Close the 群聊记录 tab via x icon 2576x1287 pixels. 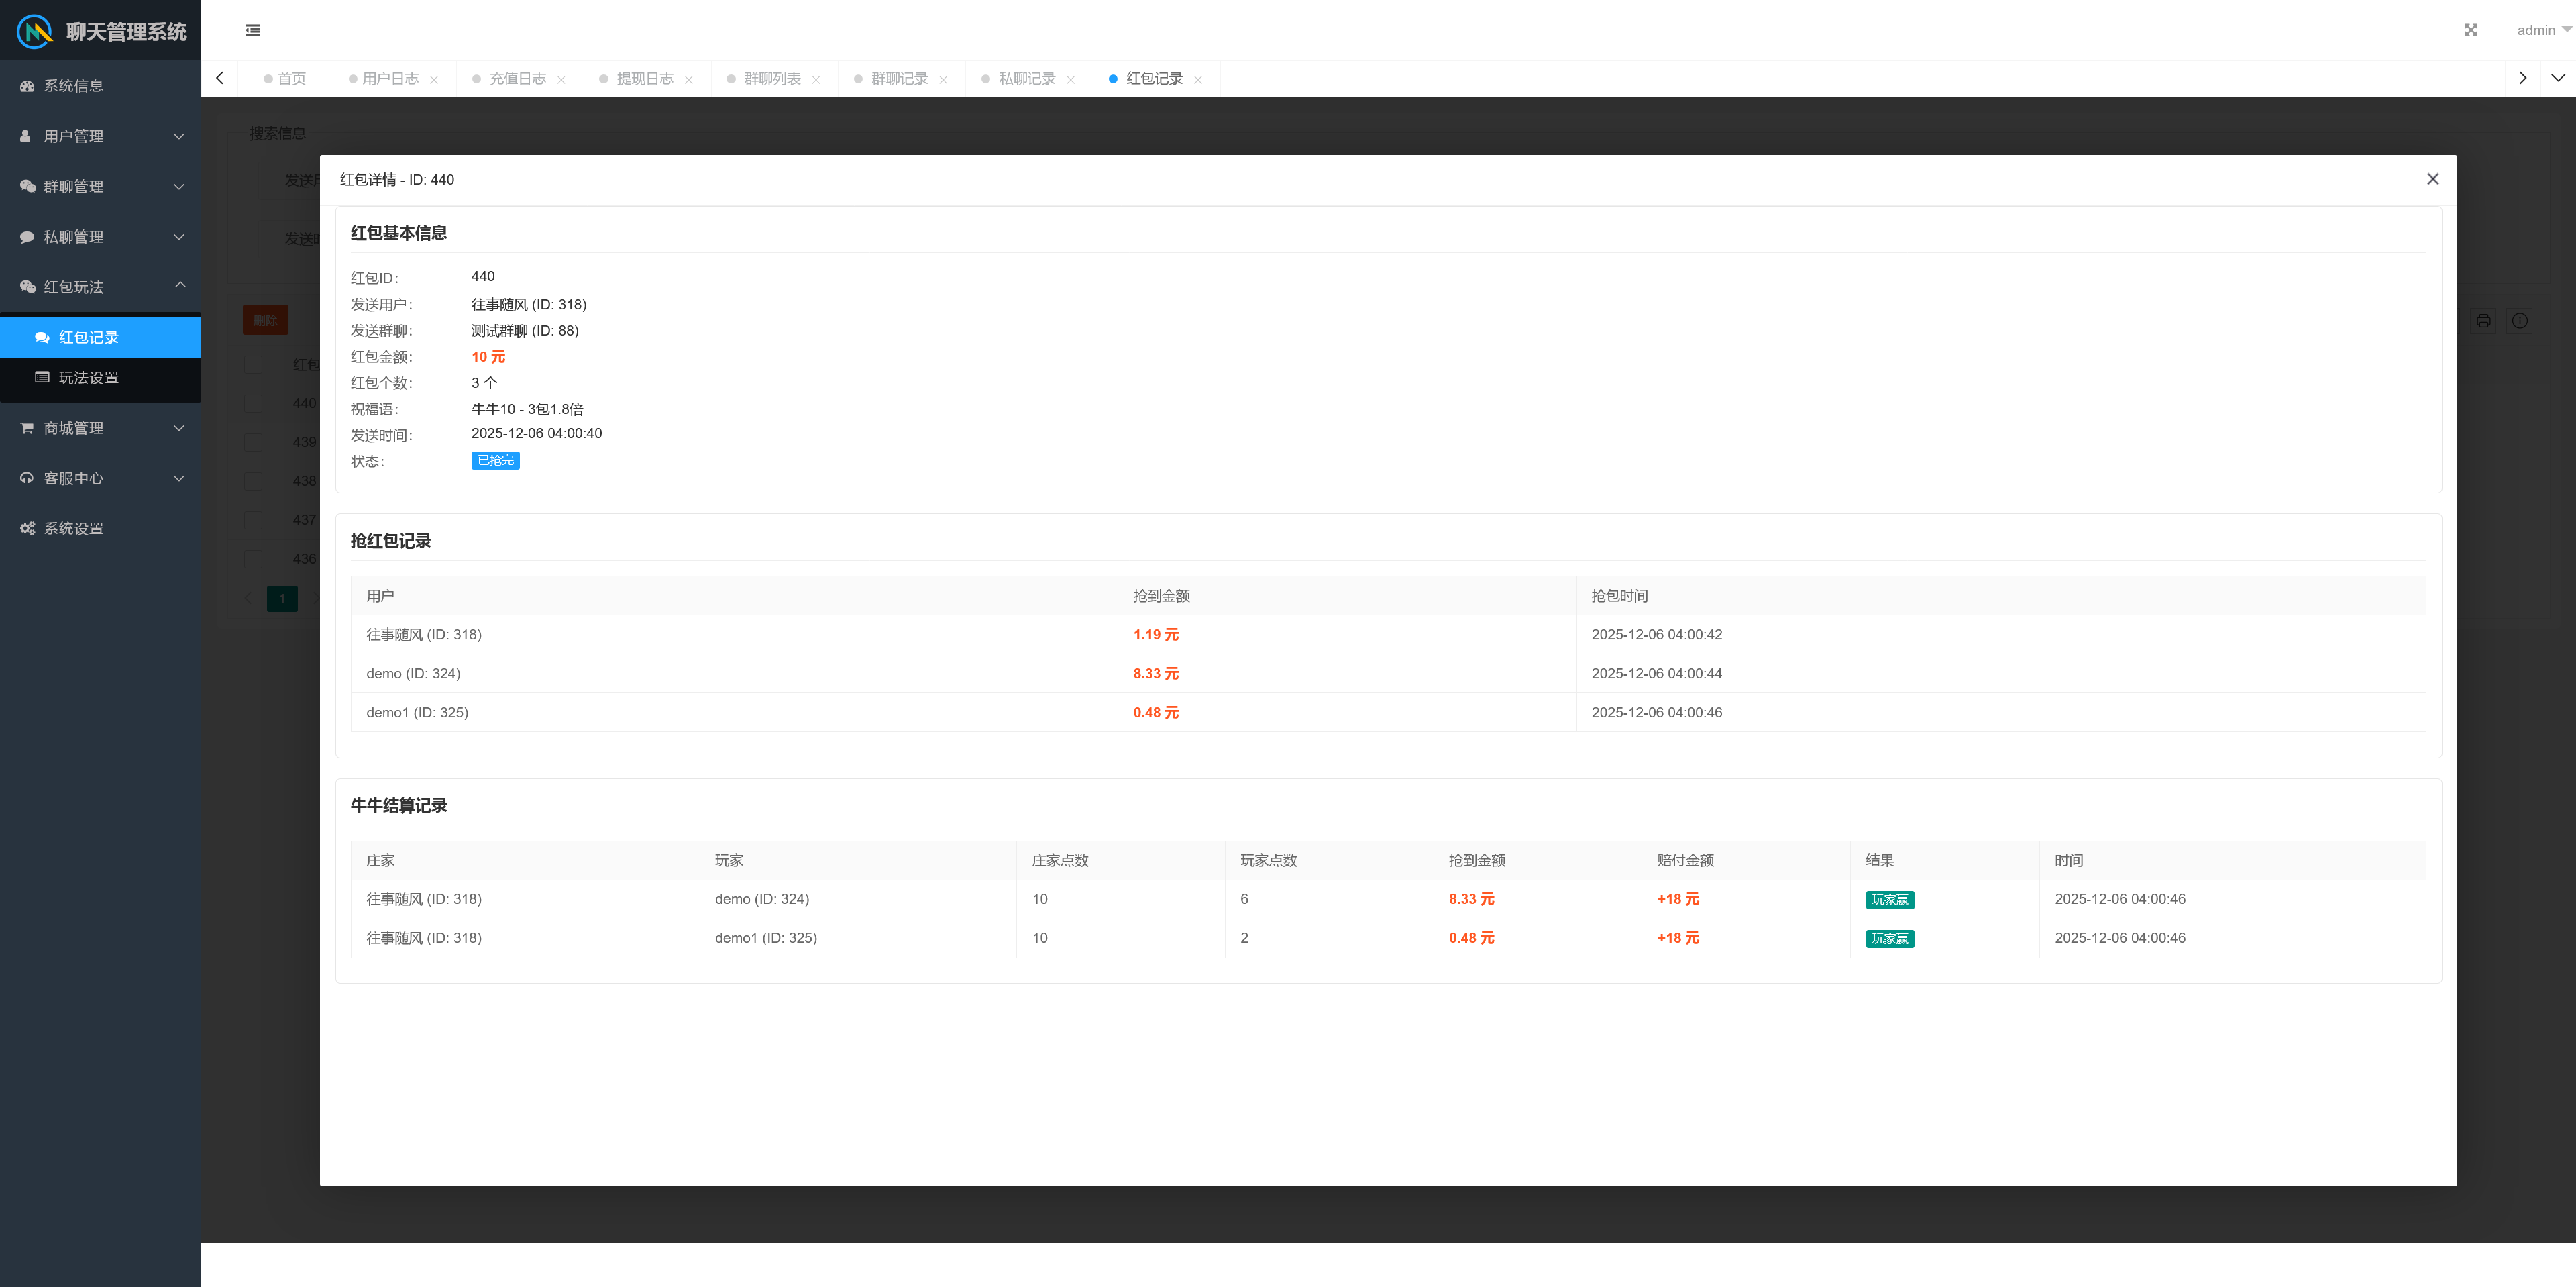943,80
